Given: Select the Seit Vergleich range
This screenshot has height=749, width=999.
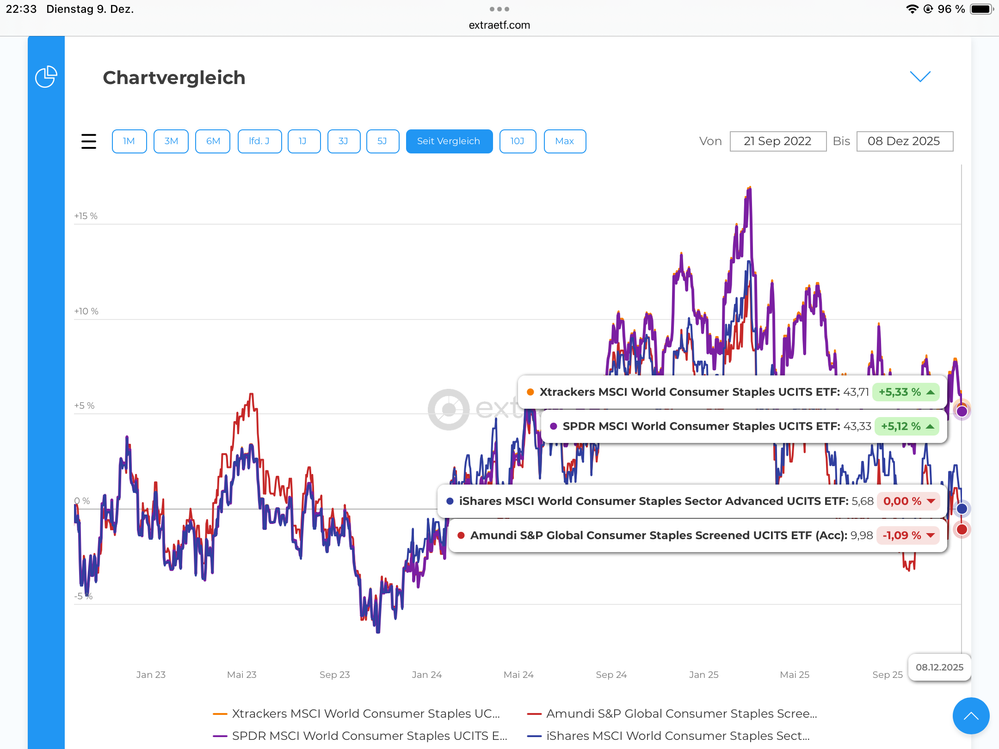Looking at the screenshot, I should point(449,141).
